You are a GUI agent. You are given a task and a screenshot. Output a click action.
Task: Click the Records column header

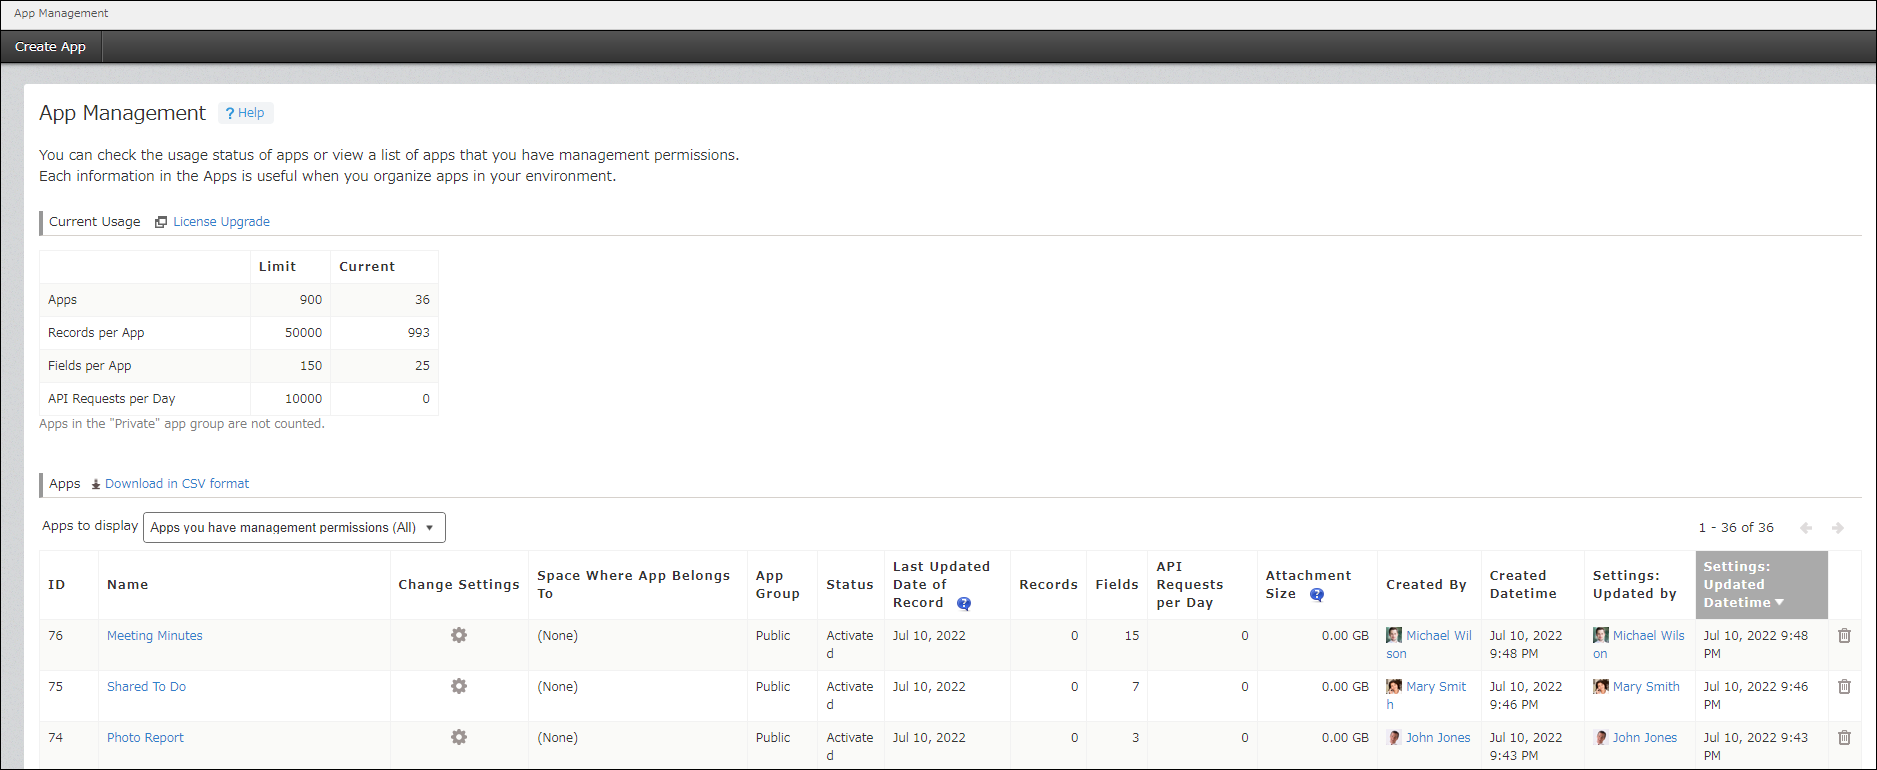pyautogui.click(x=1048, y=585)
